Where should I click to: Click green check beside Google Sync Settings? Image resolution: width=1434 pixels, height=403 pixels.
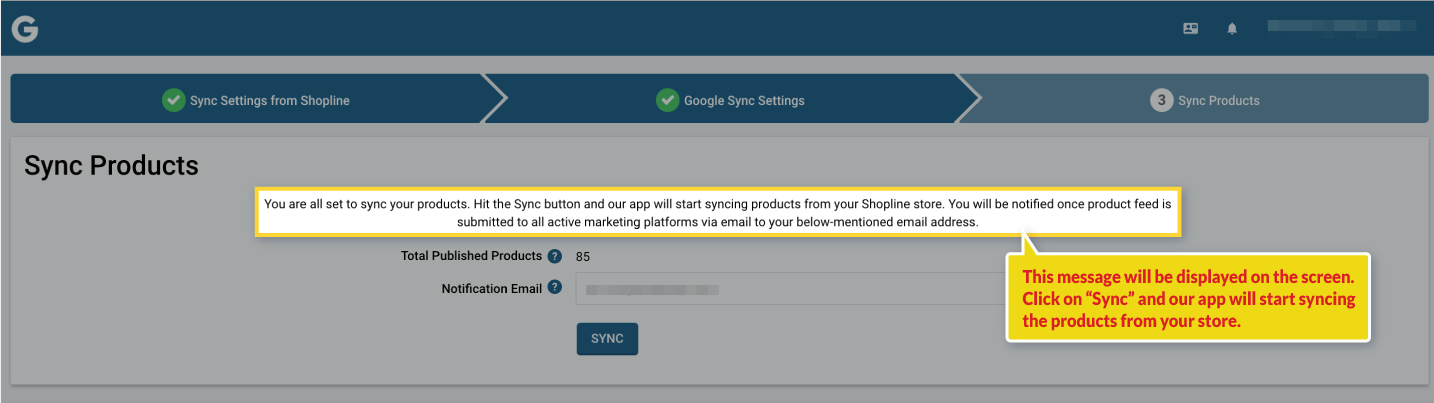pyautogui.click(x=667, y=100)
